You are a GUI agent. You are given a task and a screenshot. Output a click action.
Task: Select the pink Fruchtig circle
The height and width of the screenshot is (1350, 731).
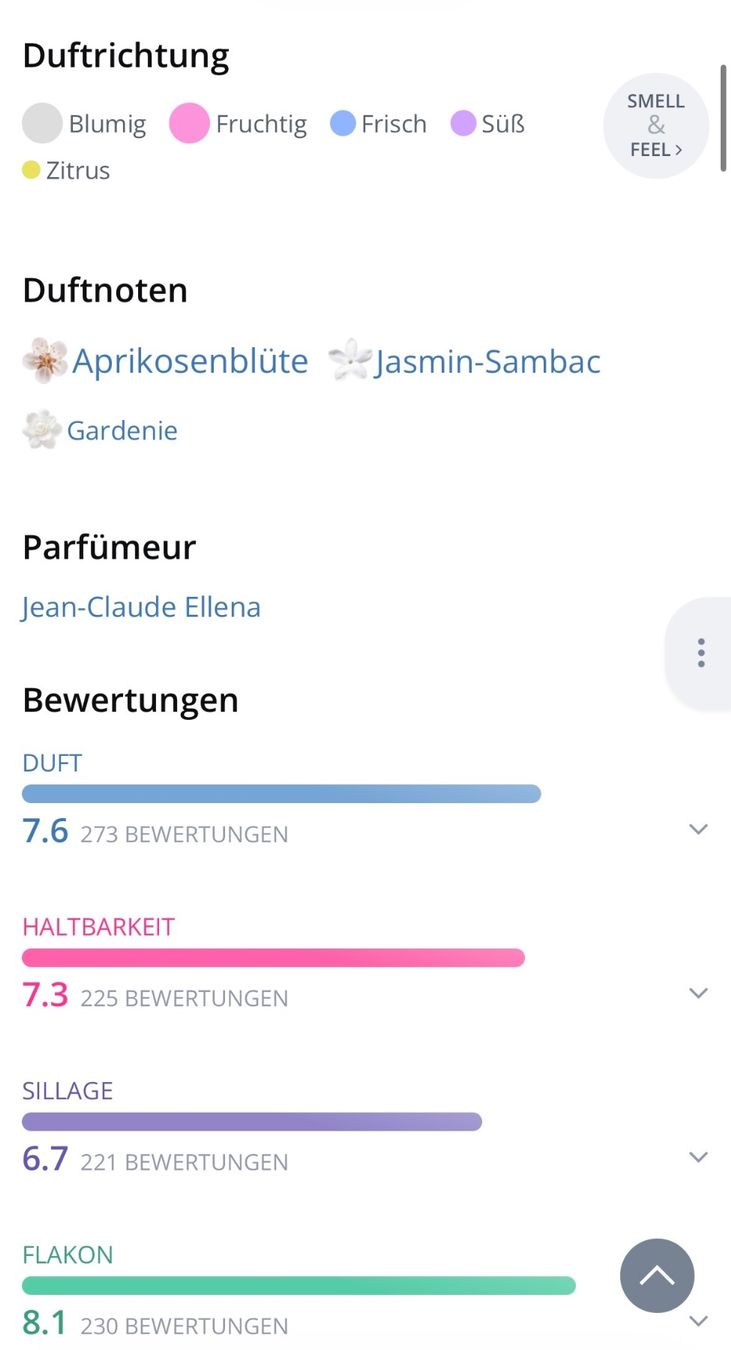[x=189, y=124]
